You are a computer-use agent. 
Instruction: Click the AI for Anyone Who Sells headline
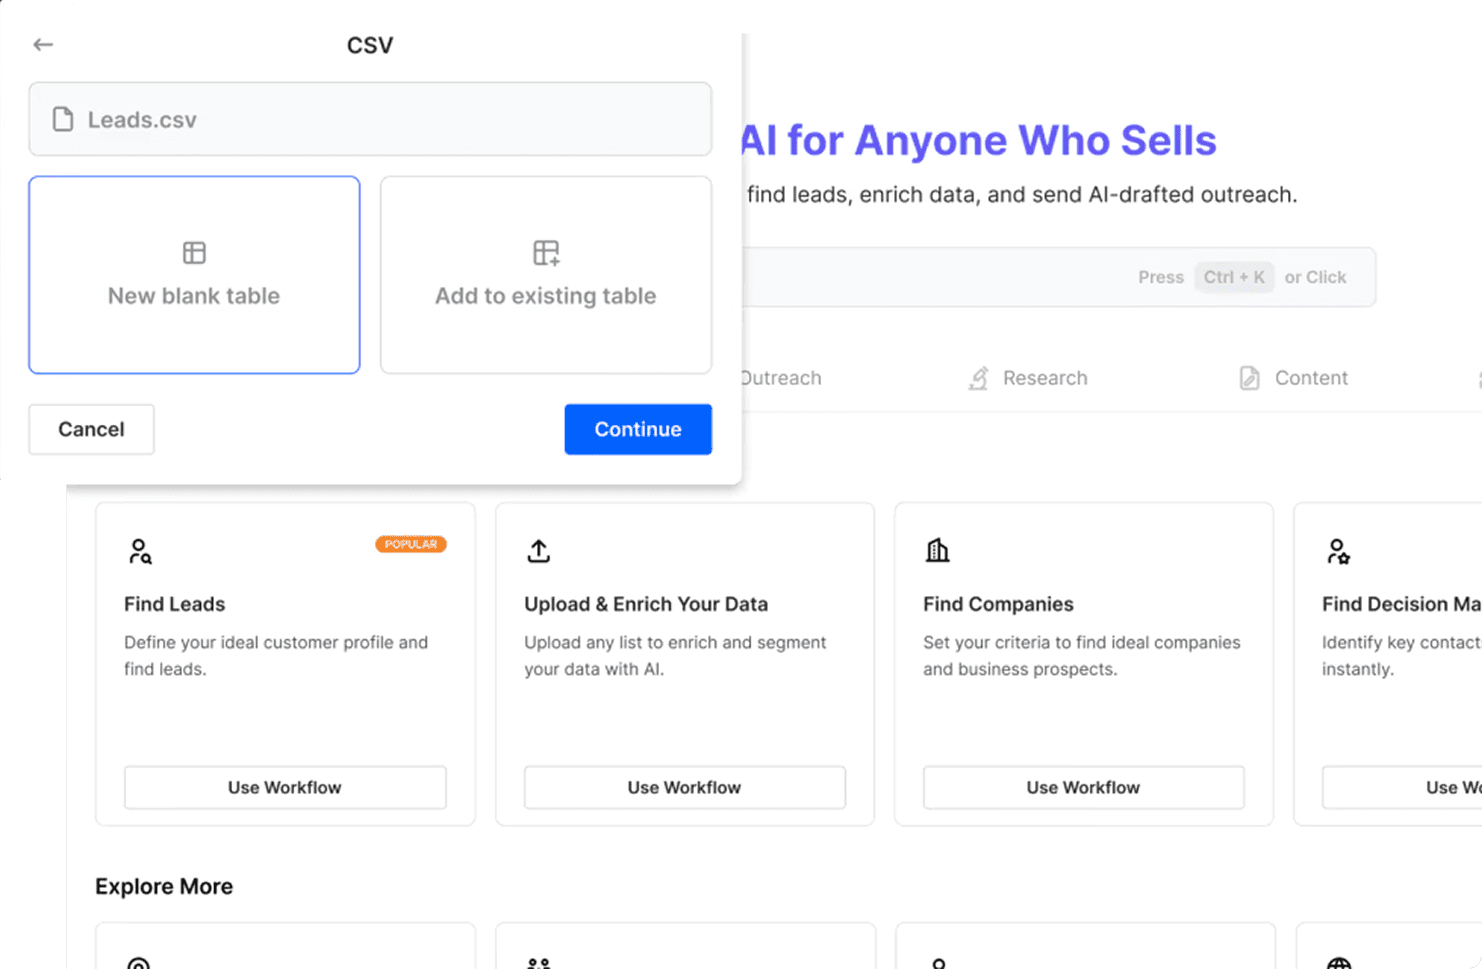(979, 140)
